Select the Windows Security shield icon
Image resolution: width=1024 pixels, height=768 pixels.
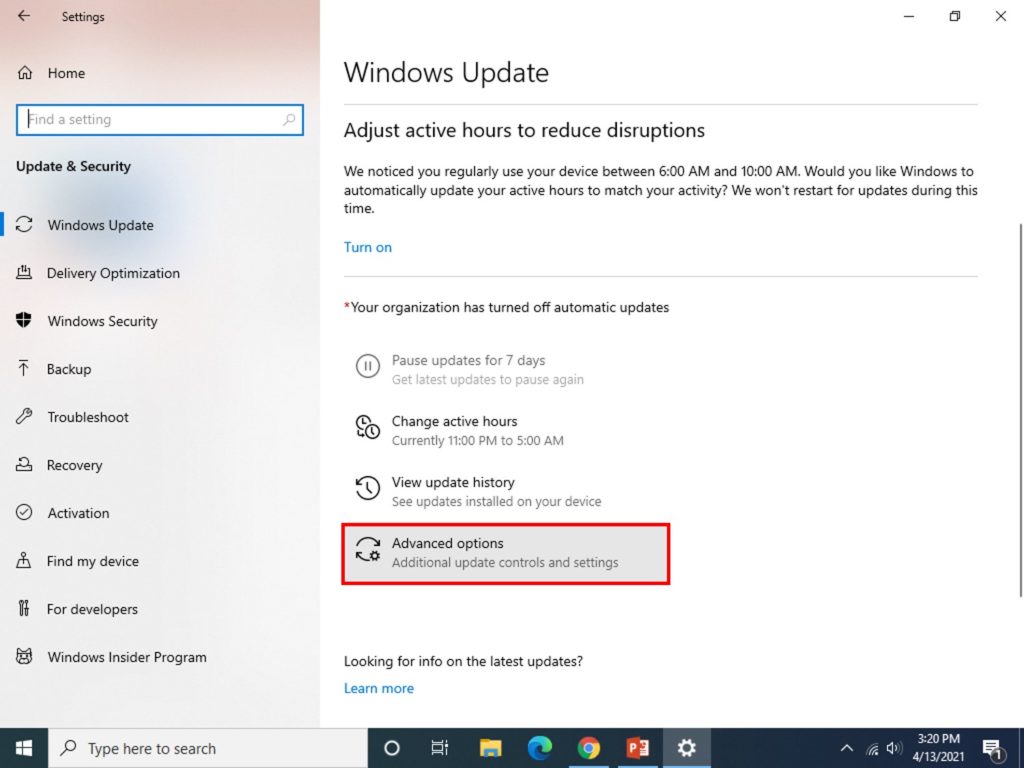click(24, 320)
